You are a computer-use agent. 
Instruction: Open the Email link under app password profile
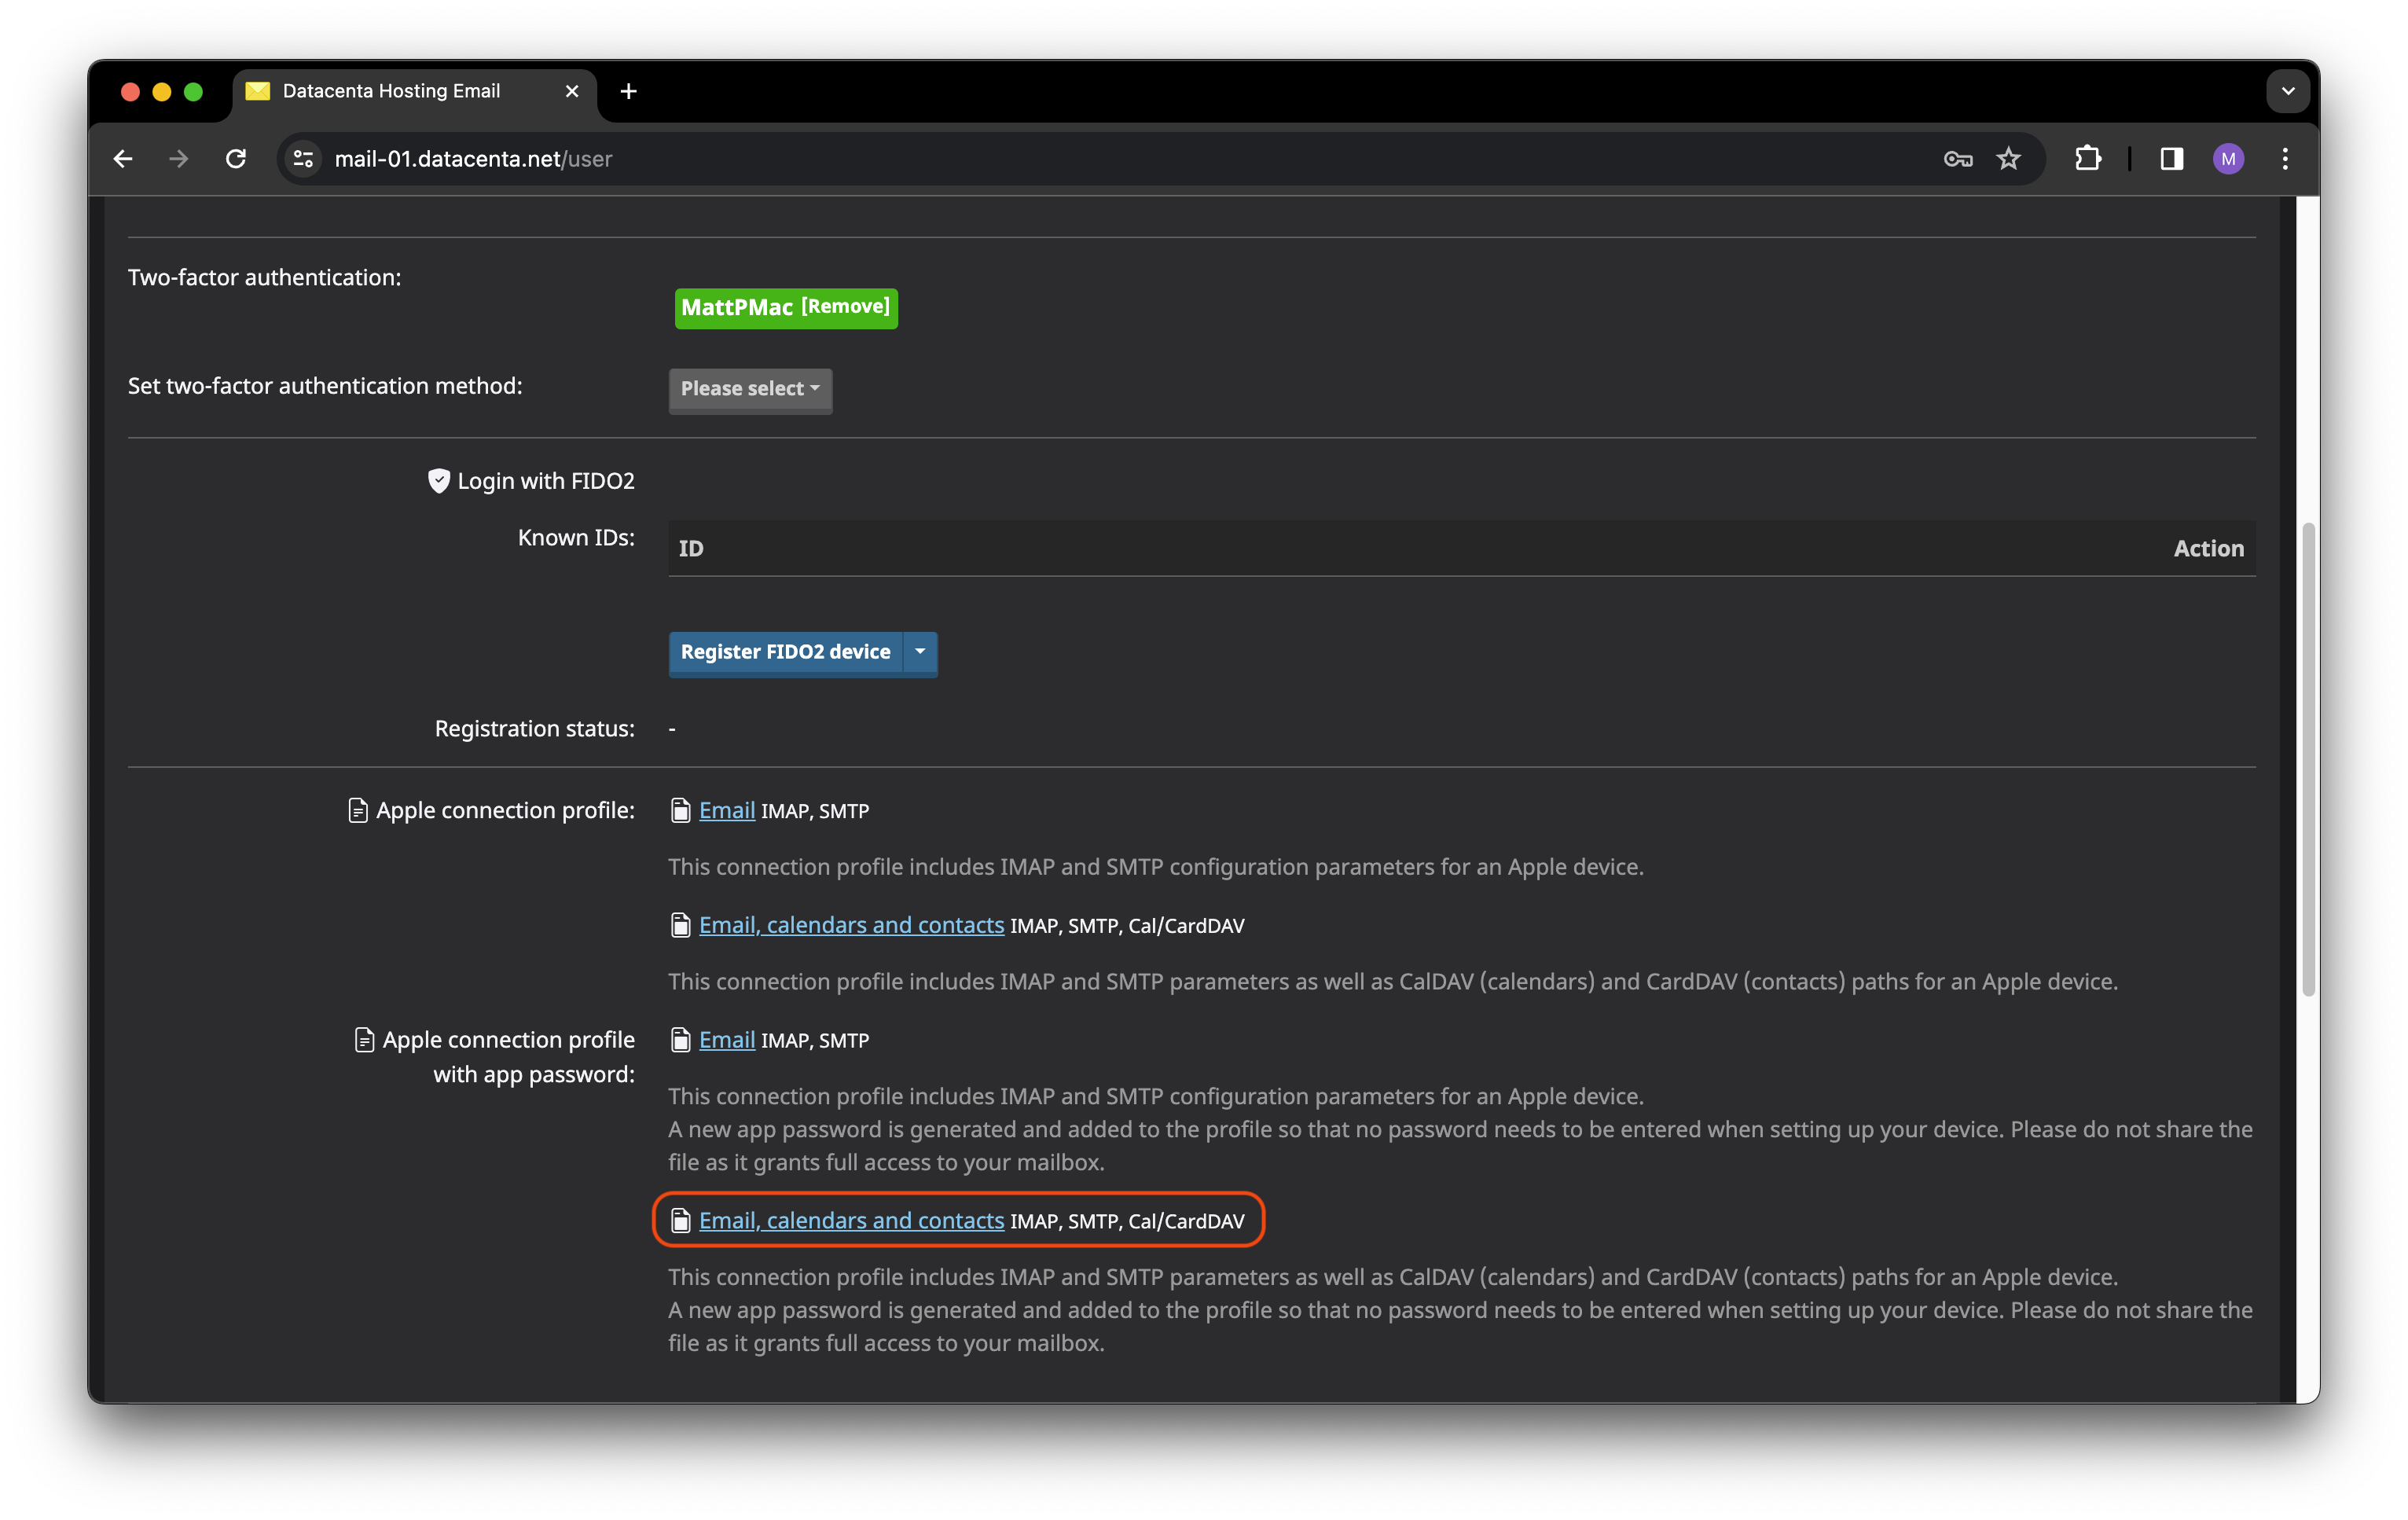tap(727, 1041)
